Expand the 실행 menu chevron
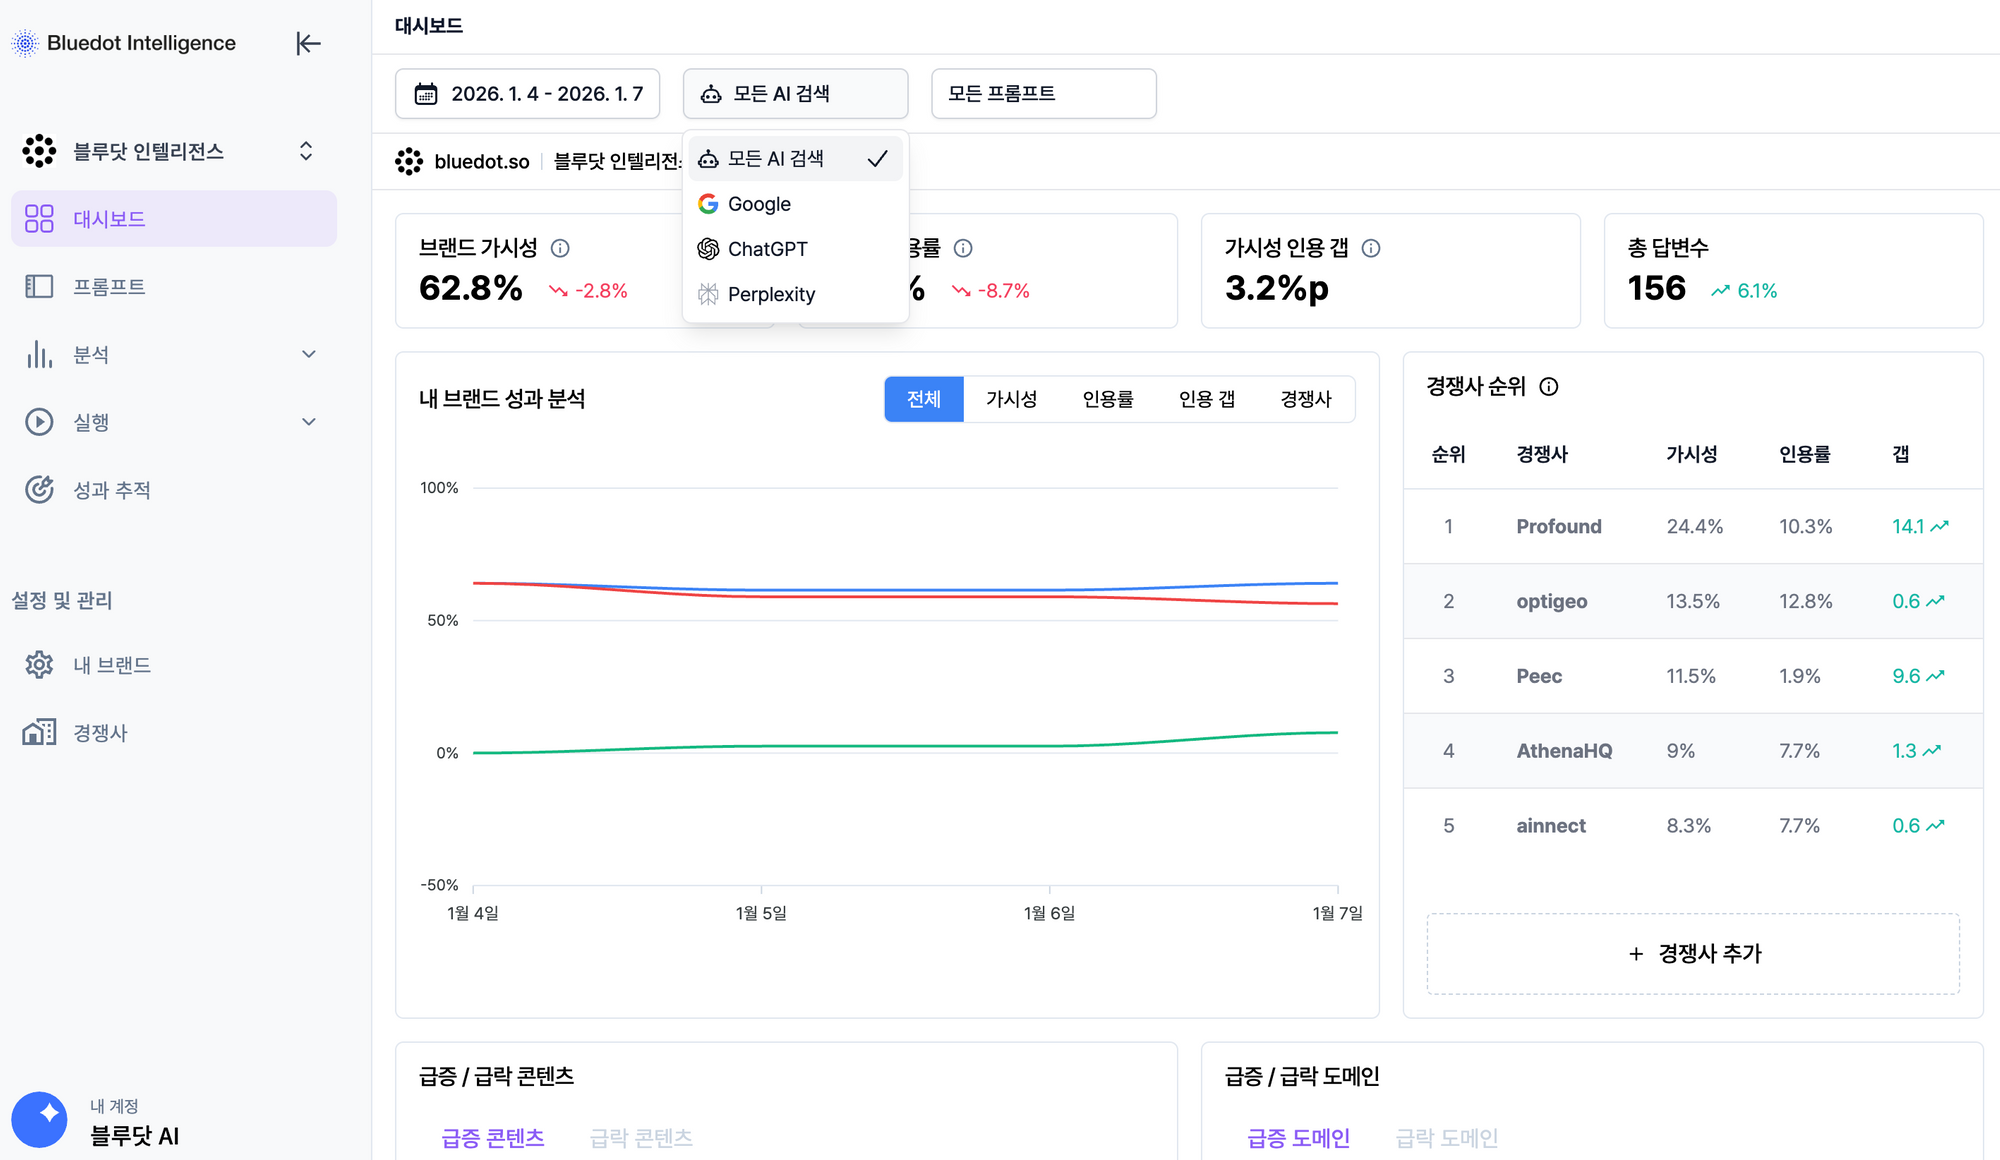Screen dimensions: 2000x1160 tap(309, 422)
